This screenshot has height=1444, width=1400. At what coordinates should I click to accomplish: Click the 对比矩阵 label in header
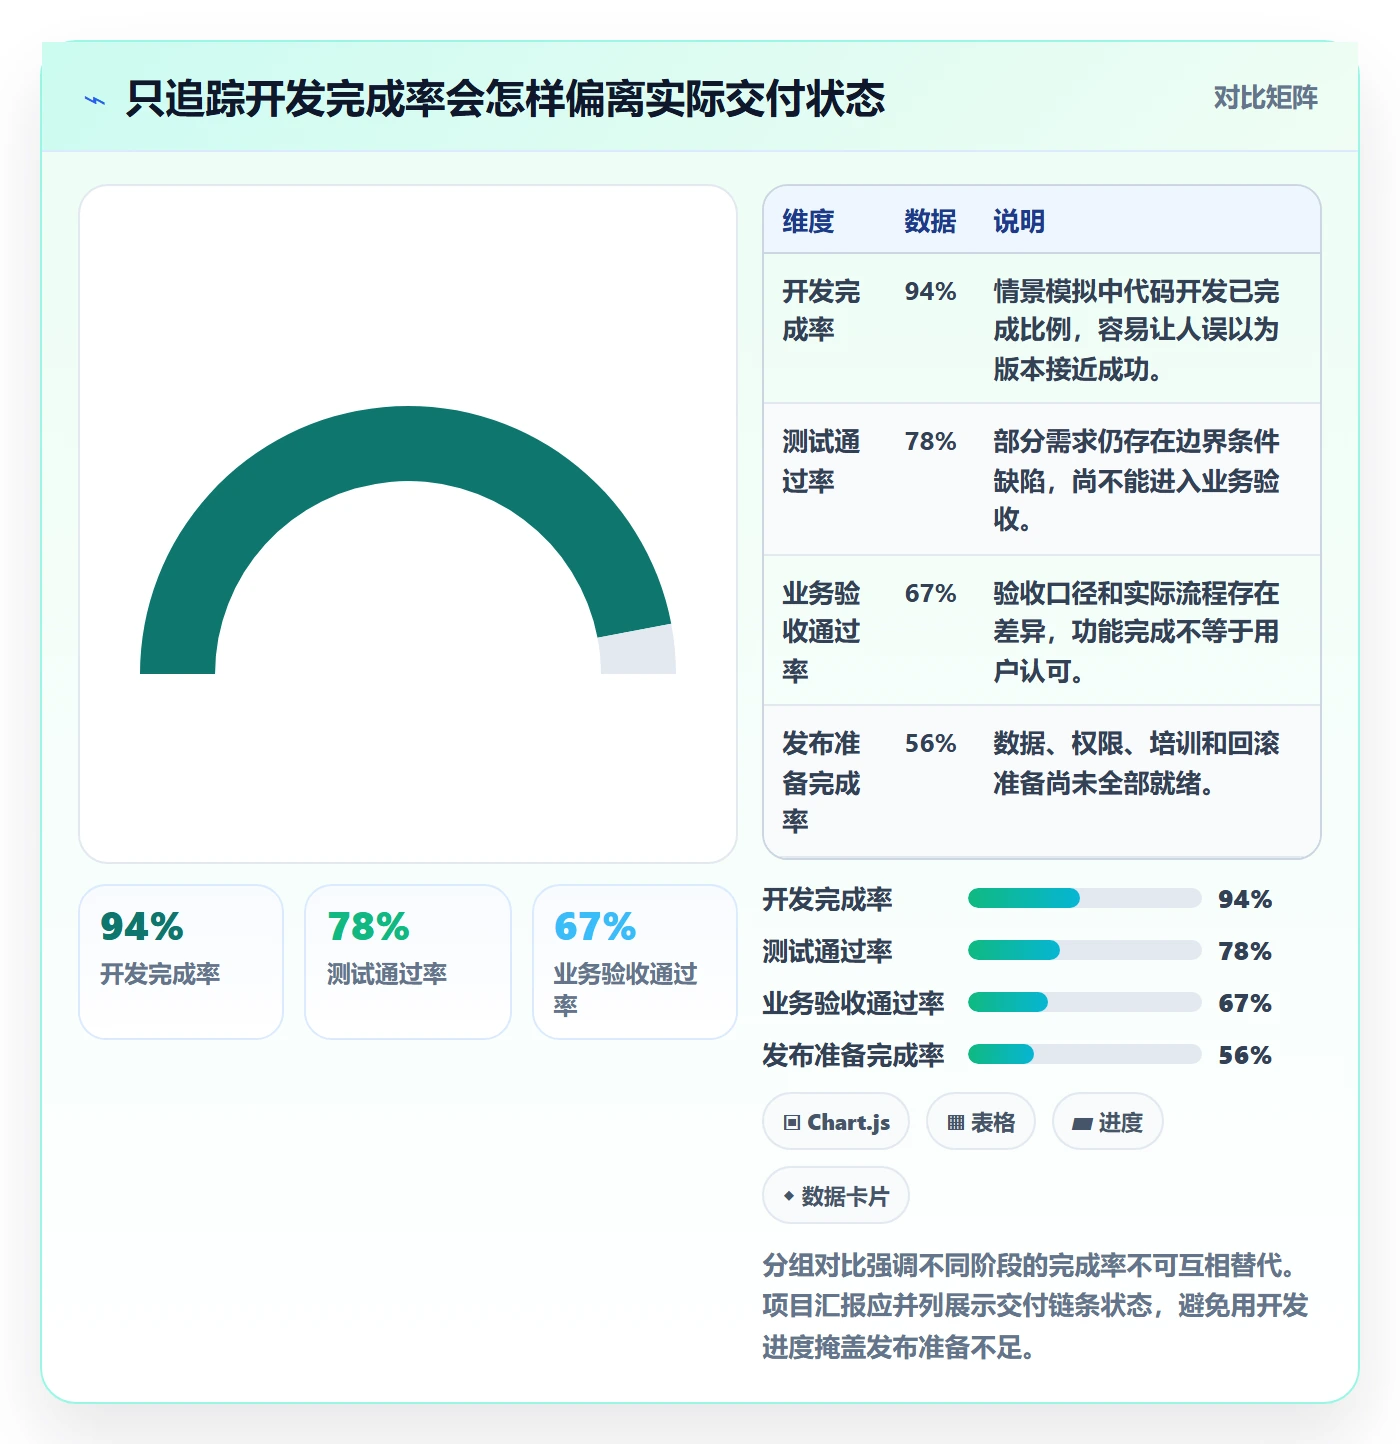[1265, 97]
